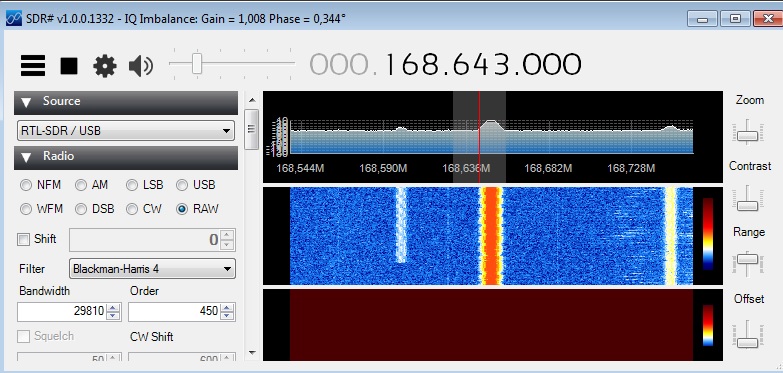
Task: Increase the Bandwidth value with the up arrow
Action: (114, 308)
